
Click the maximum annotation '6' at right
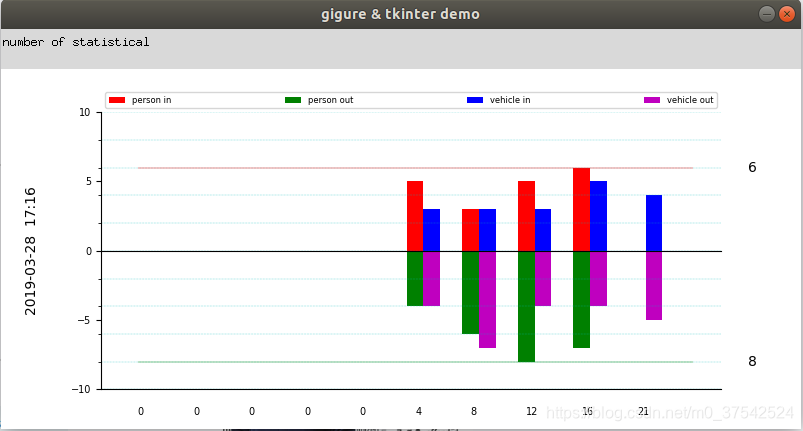752,167
